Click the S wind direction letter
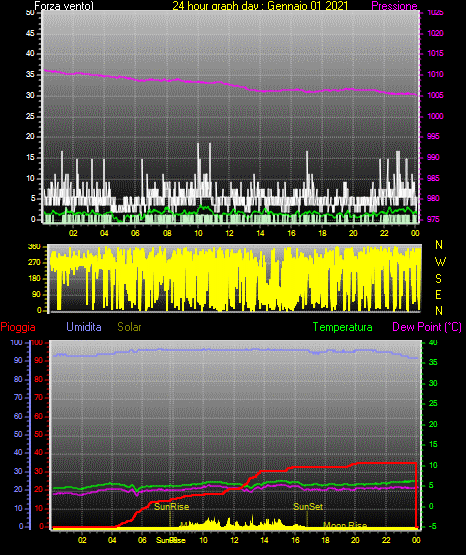 tap(438, 279)
